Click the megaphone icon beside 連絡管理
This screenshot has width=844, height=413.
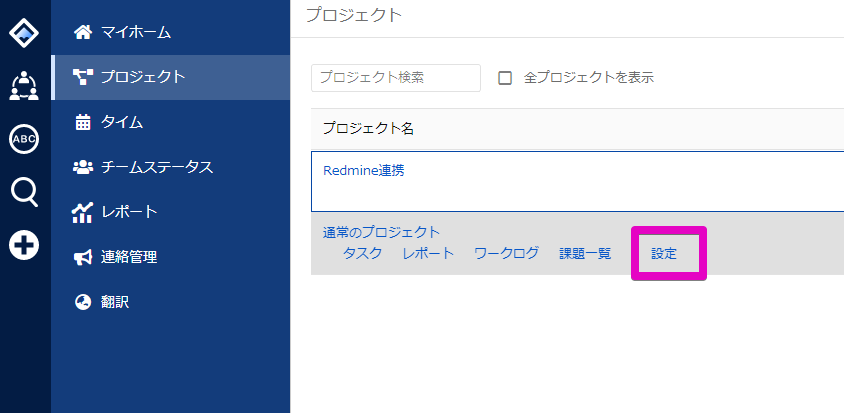point(83,257)
